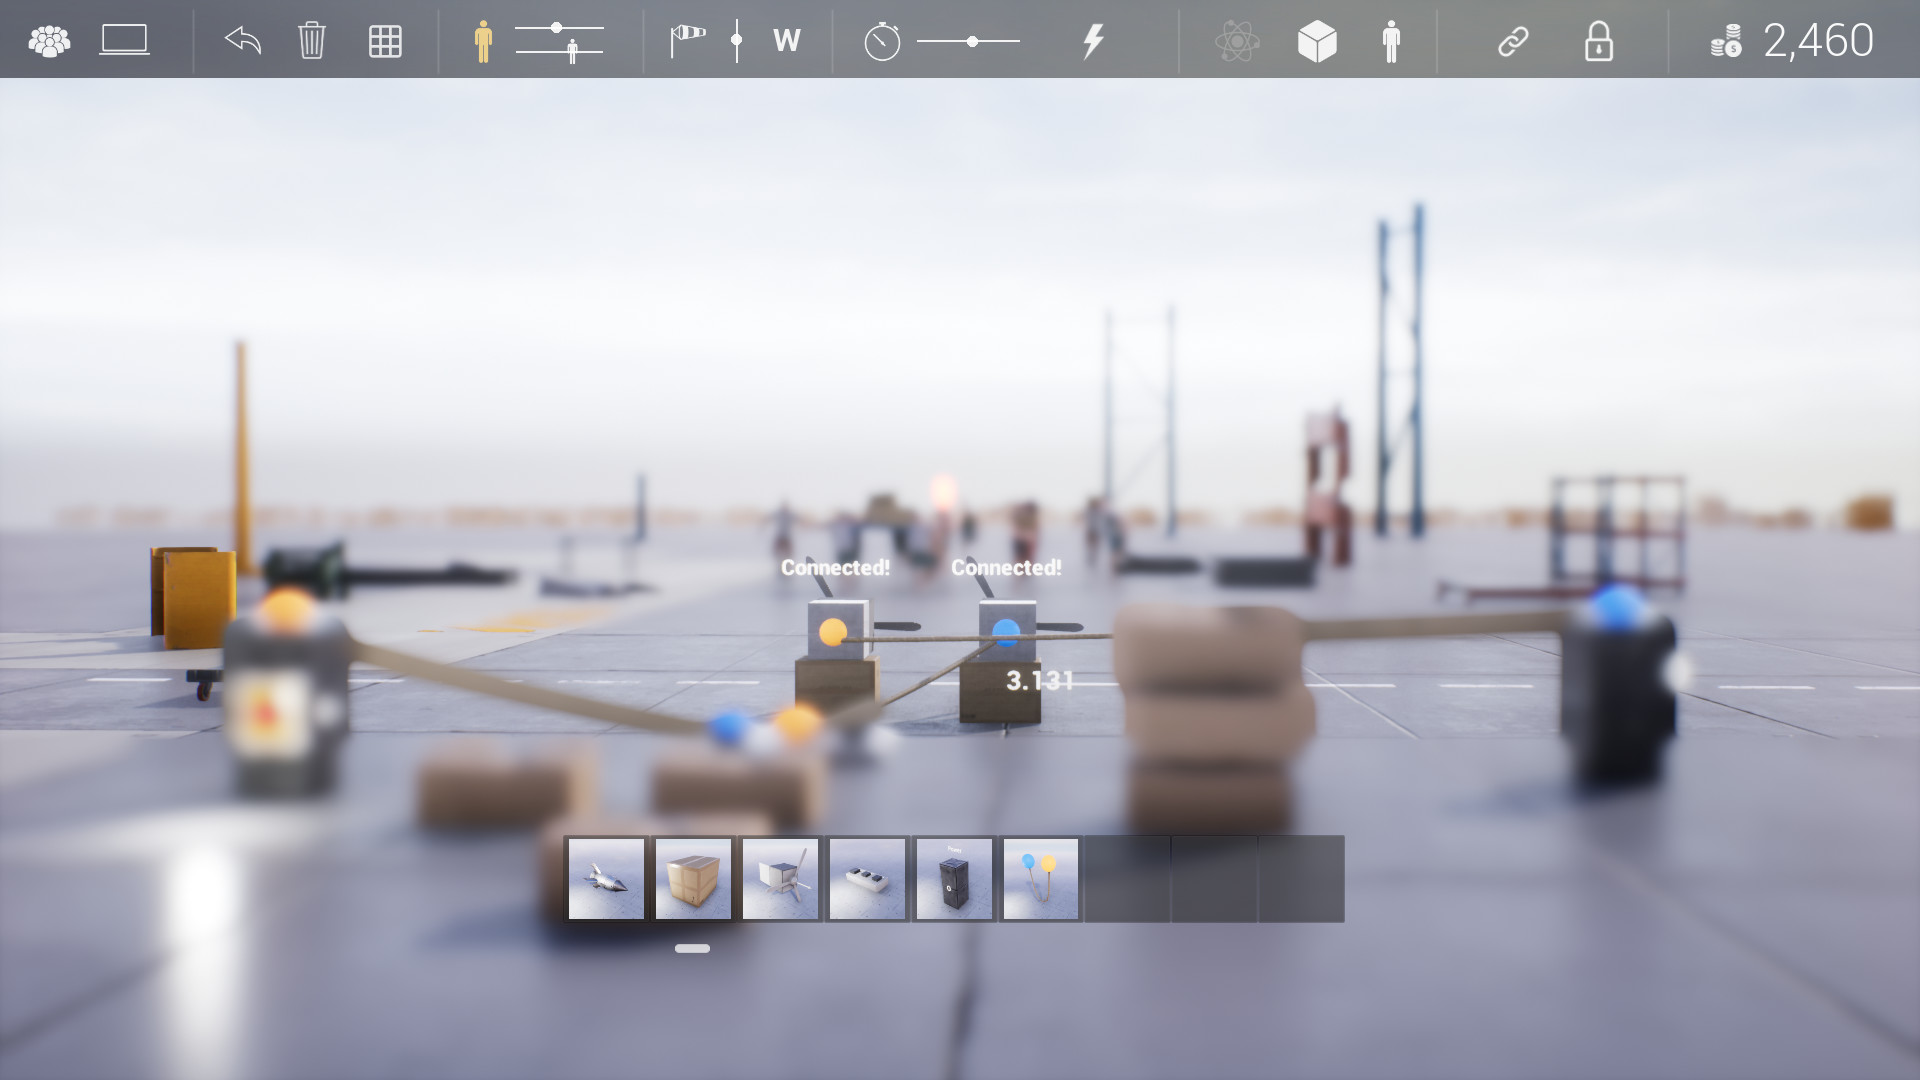Open the laptop computer menu icon
The width and height of the screenshot is (1920, 1080).
point(125,41)
